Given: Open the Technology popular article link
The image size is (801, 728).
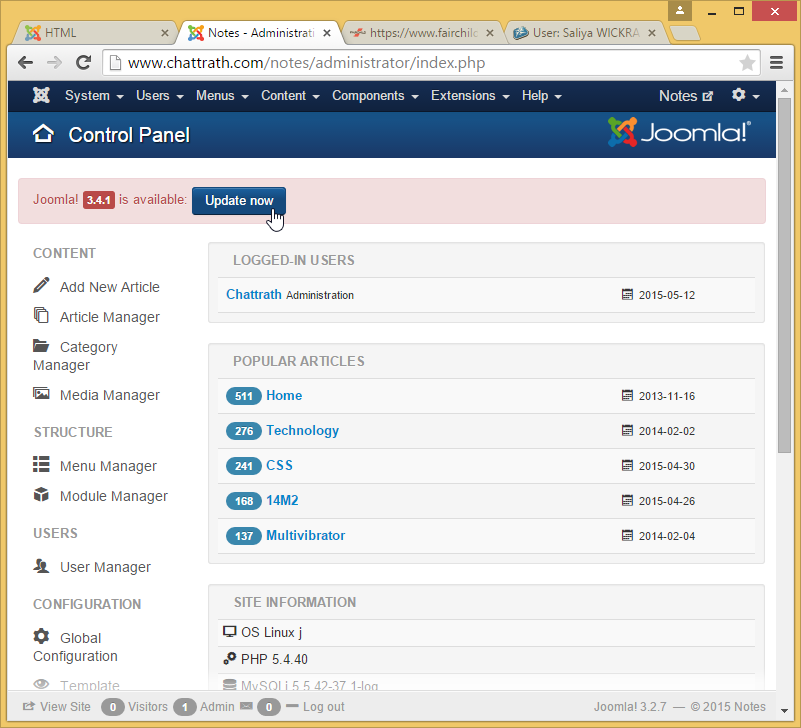Looking at the screenshot, I should tap(302, 431).
